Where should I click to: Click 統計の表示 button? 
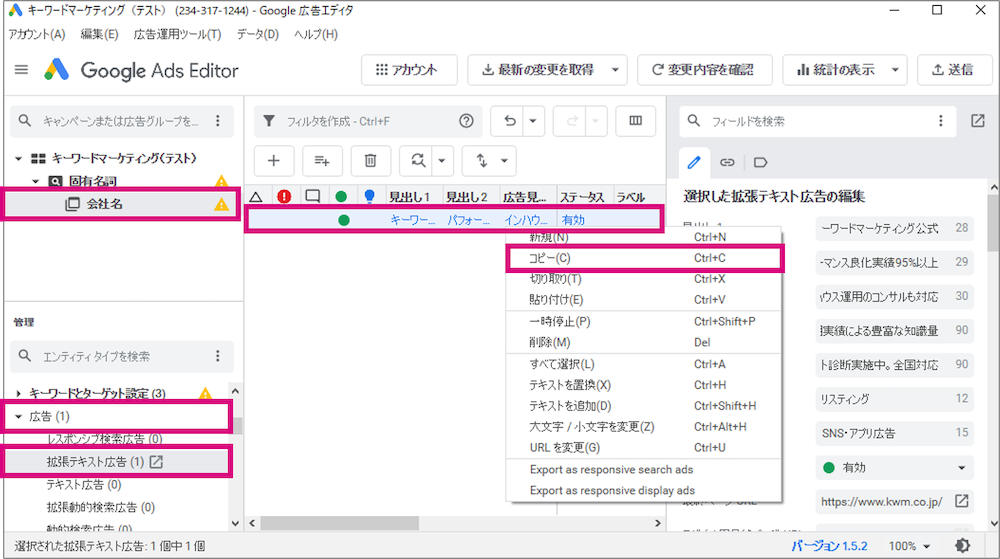coord(835,69)
